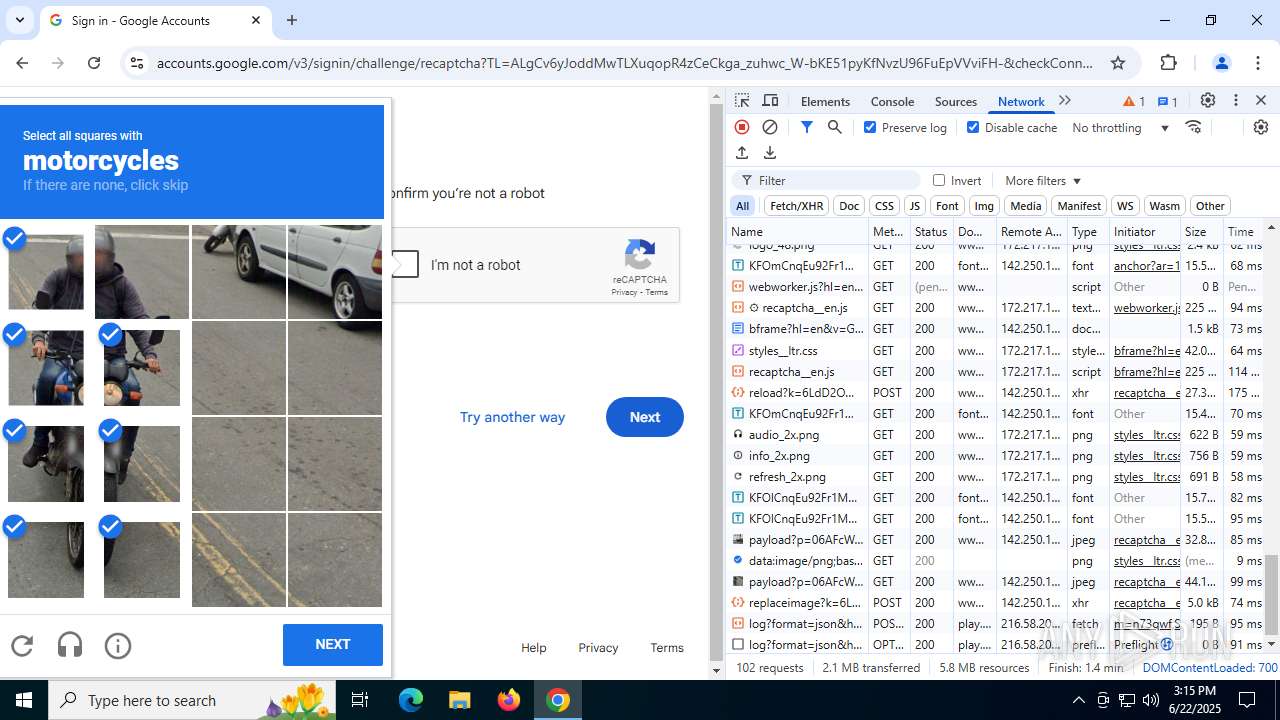
Task: Show more DevTools tabs chevron
Action: coord(1065,101)
